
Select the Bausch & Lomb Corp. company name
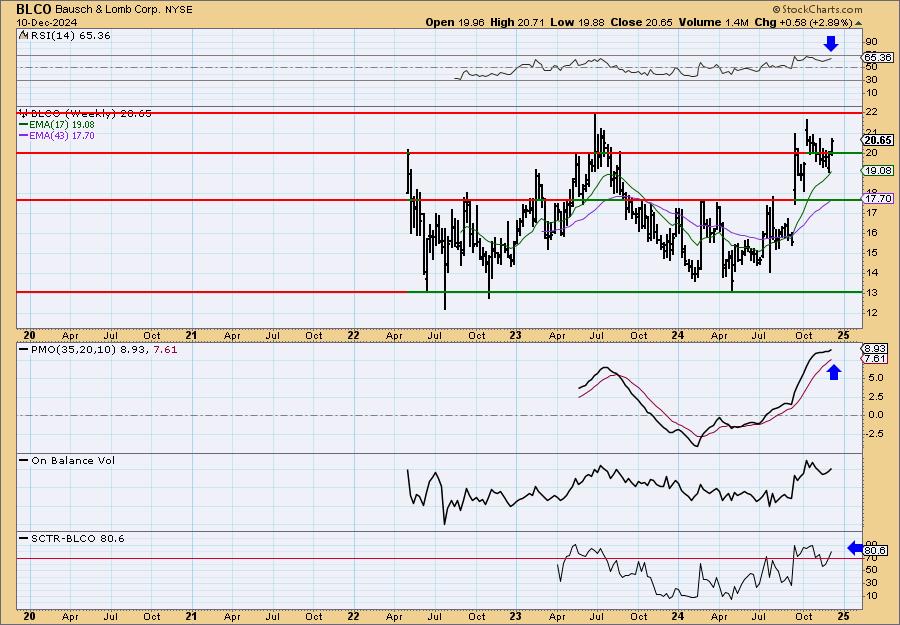[x=109, y=10]
